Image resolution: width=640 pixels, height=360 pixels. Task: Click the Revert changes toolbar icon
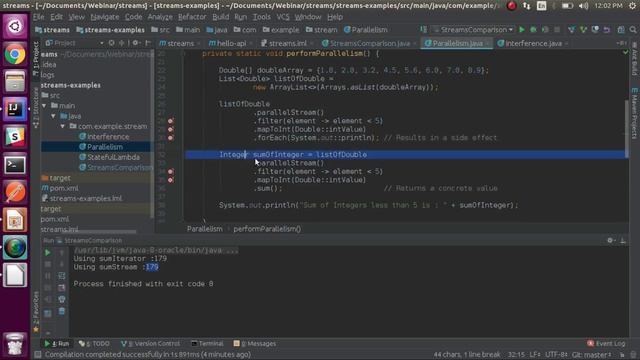607,30
